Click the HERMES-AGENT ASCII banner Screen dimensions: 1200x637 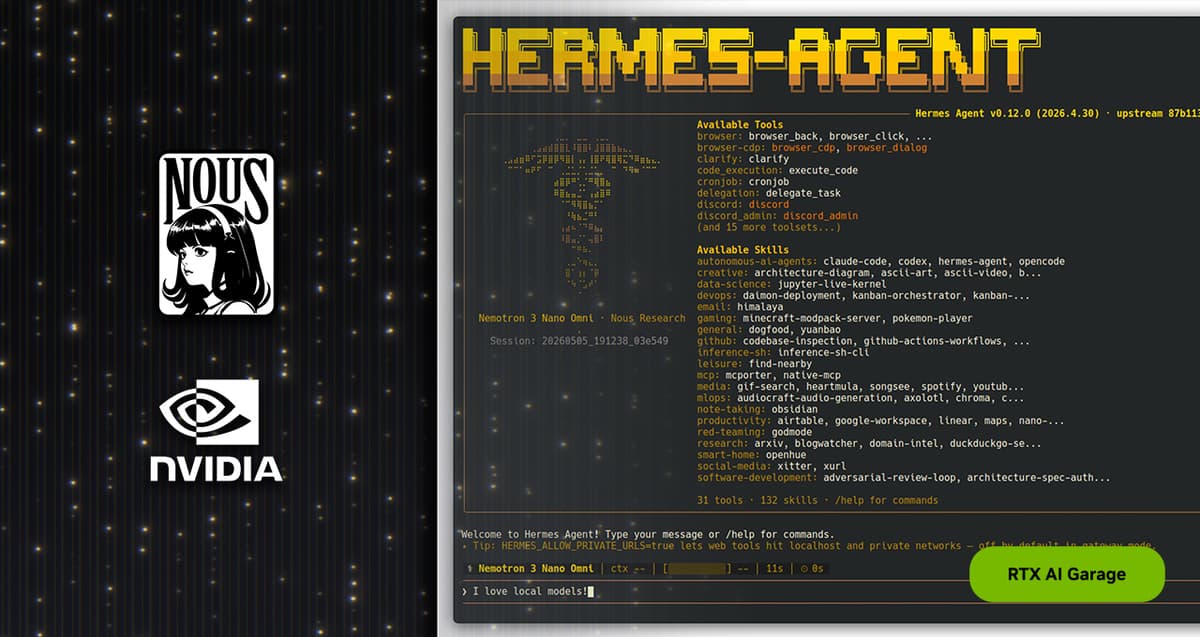point(749,61)
